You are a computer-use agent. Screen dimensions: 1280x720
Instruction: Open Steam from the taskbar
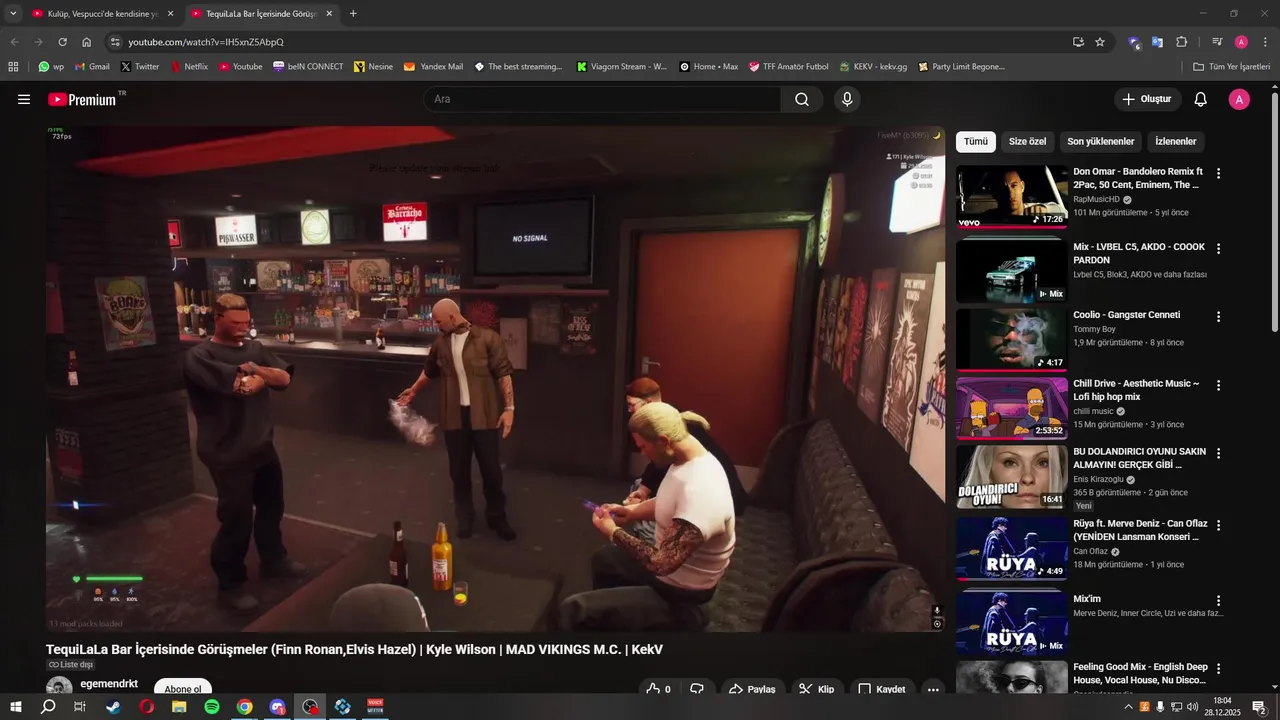(113, 707)
